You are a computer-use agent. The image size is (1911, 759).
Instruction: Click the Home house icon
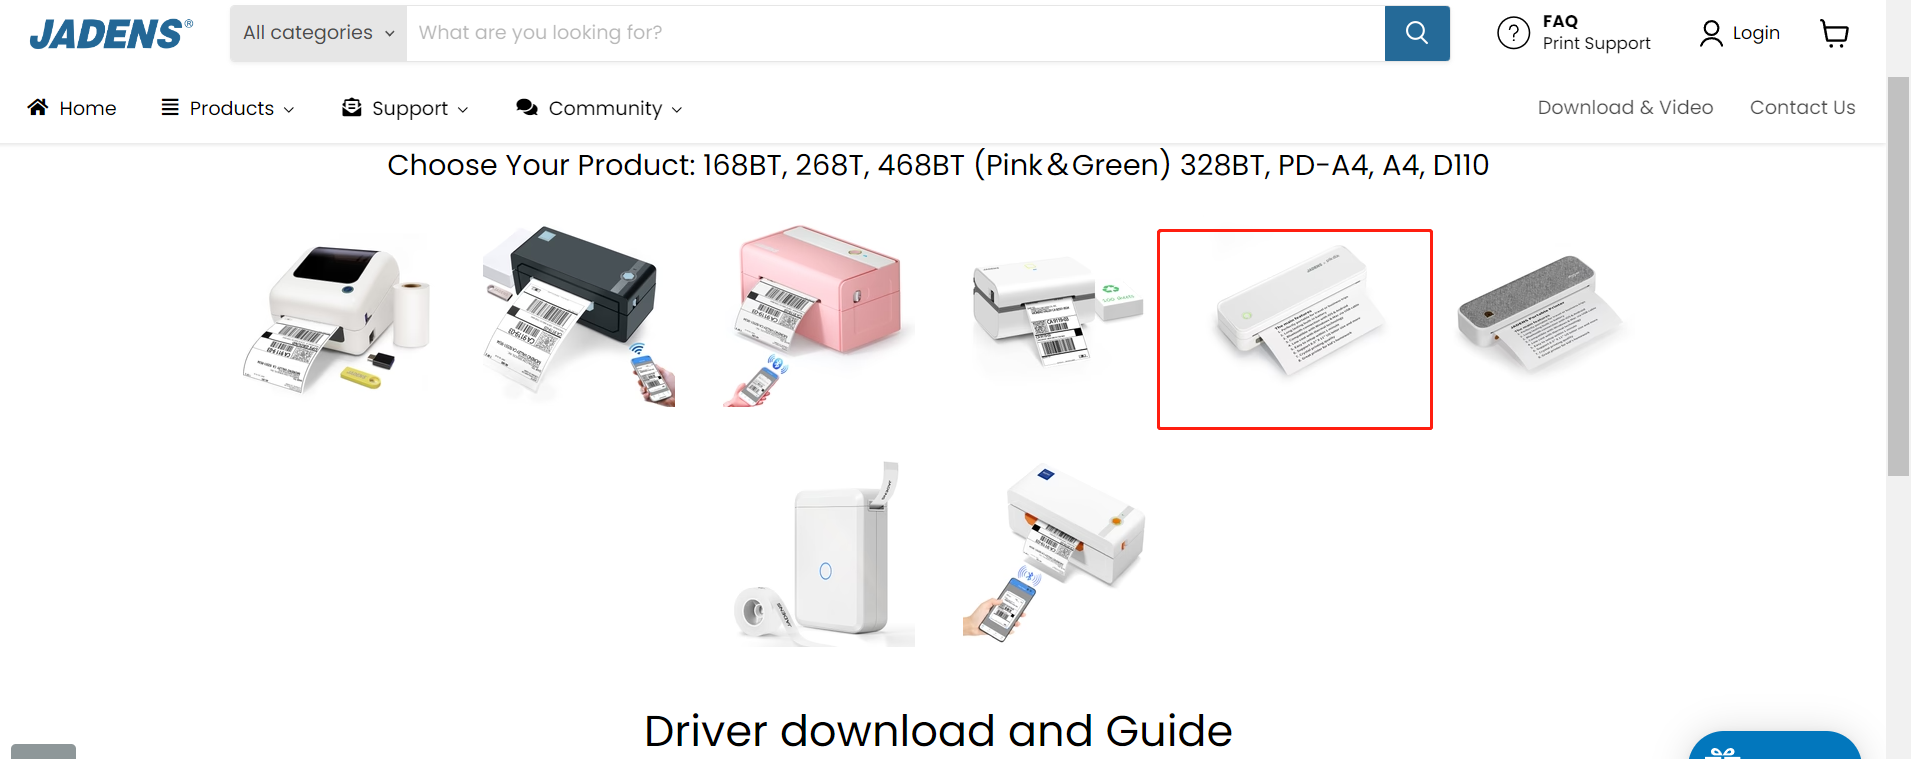tap(38, 107)
